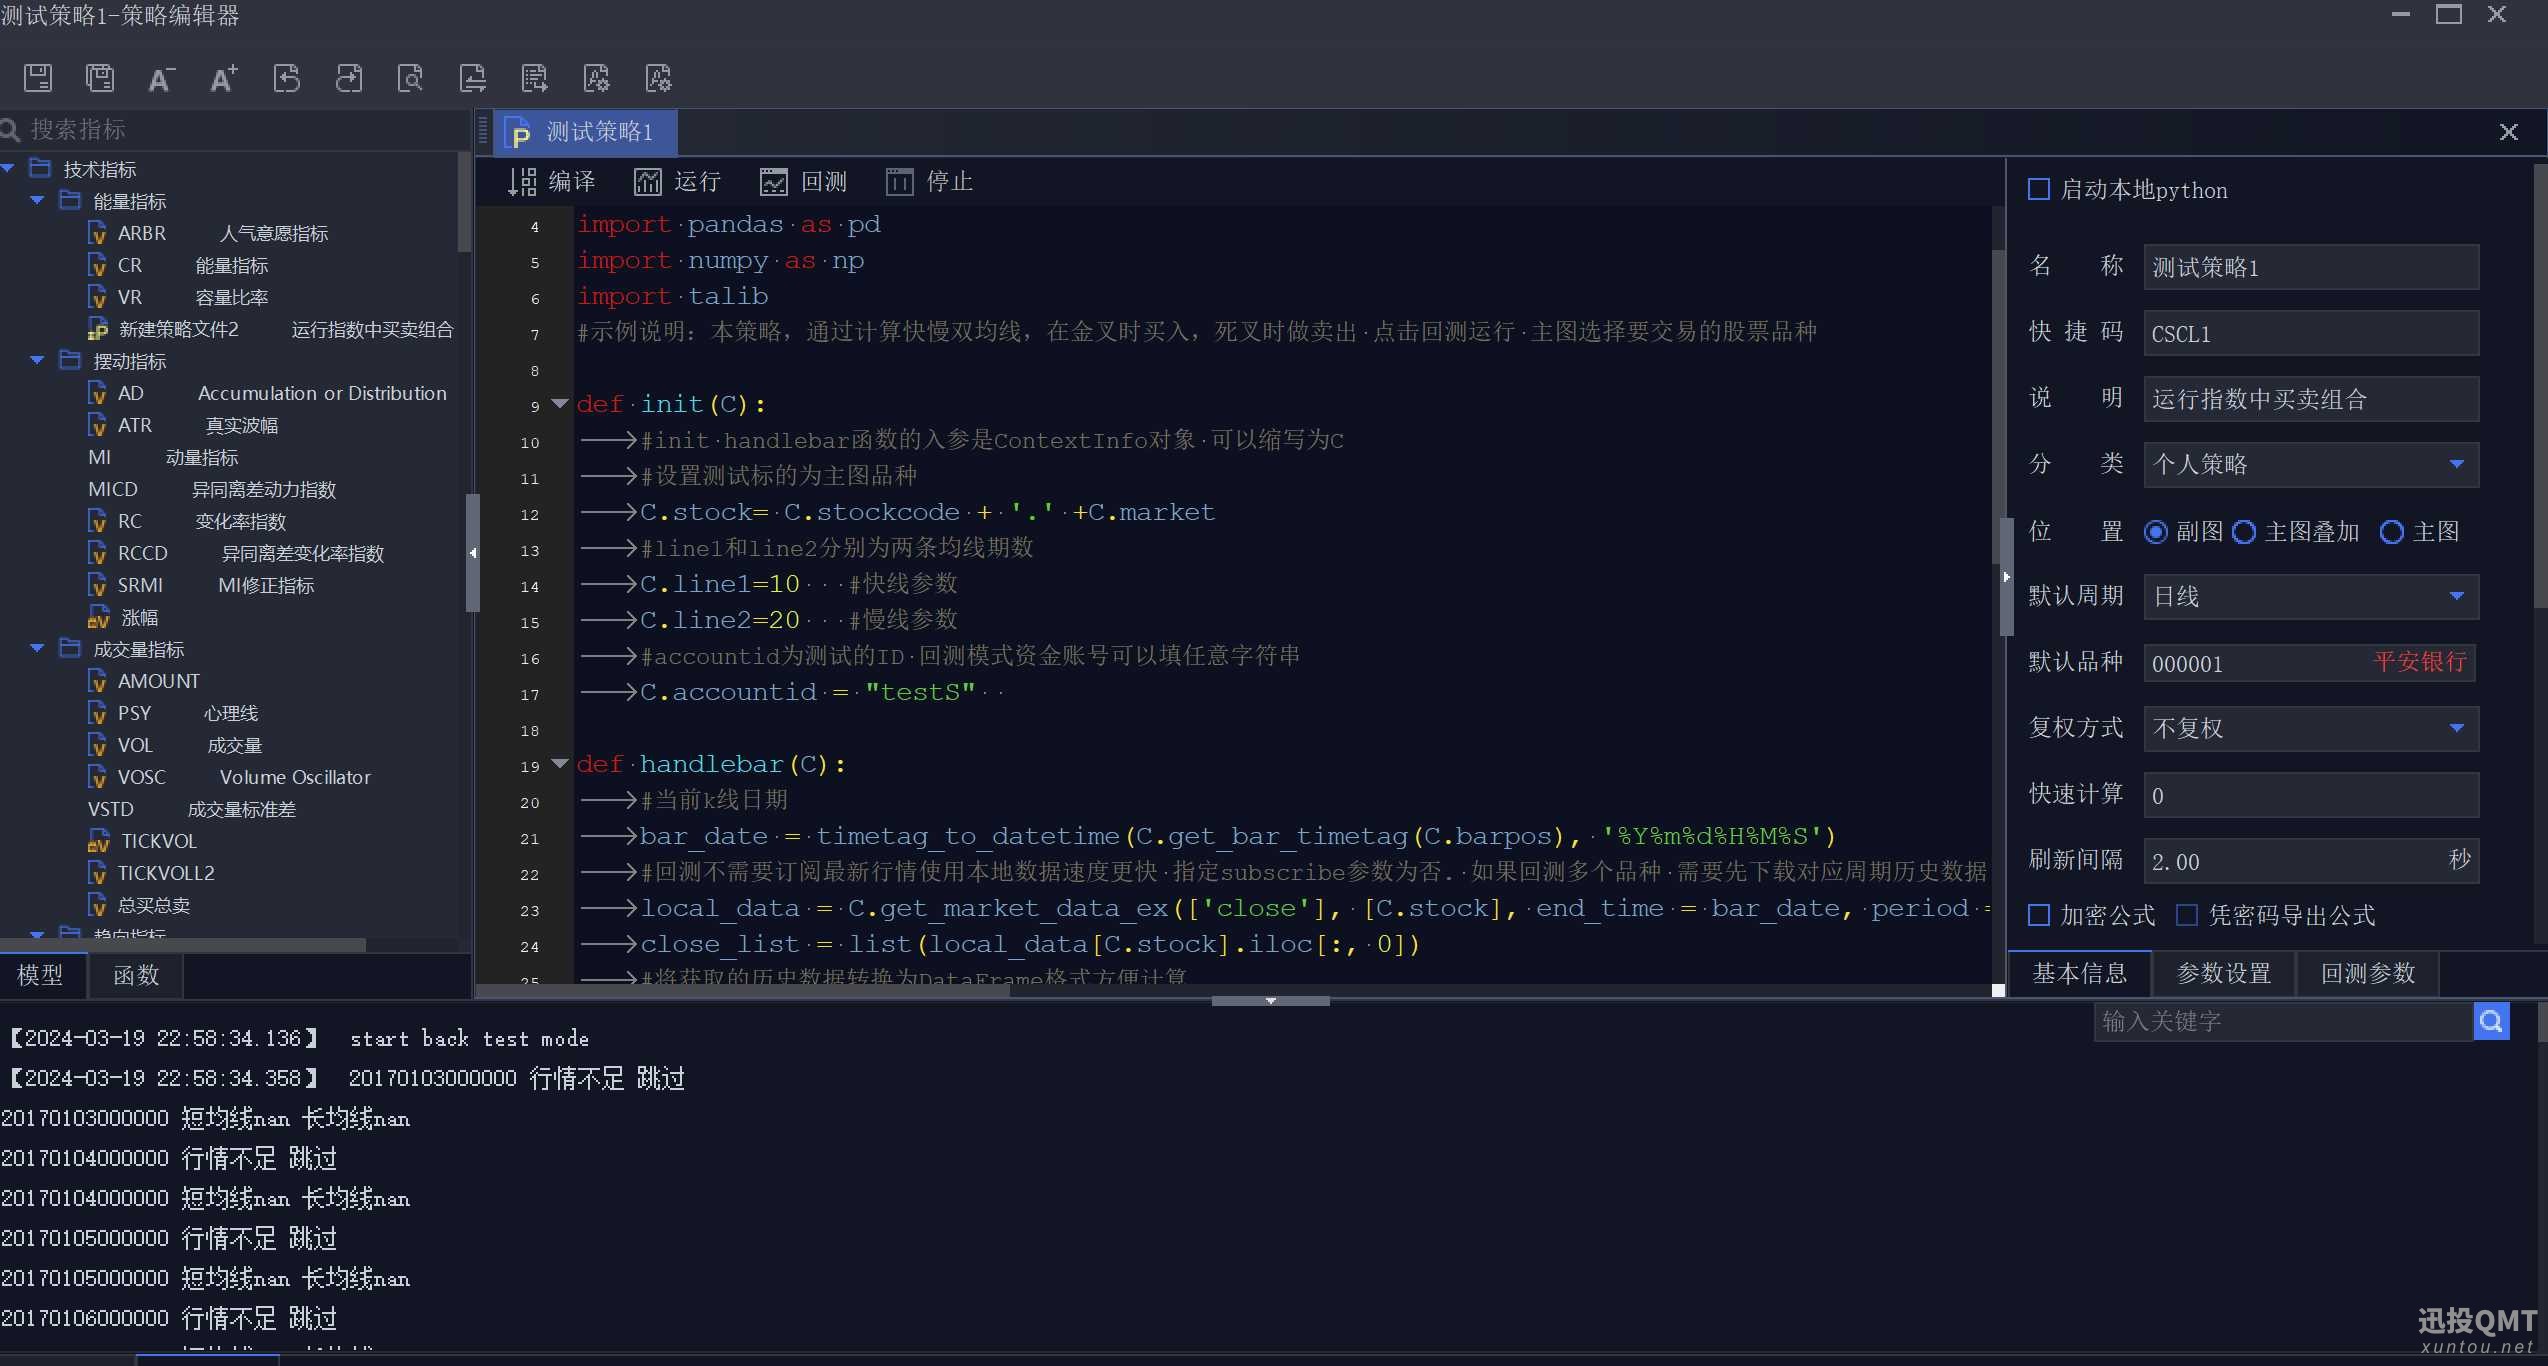Open the 默认周期 dropdown (日线)

point(2311,596)
